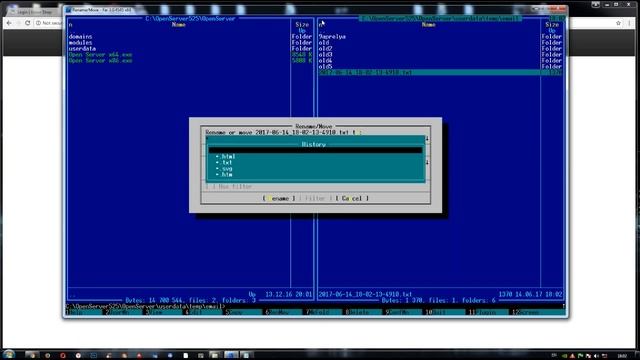The height and width of the screenshot is (360, 640).
Task: Click the taskbar clock
Action: (x=622, y=356)
